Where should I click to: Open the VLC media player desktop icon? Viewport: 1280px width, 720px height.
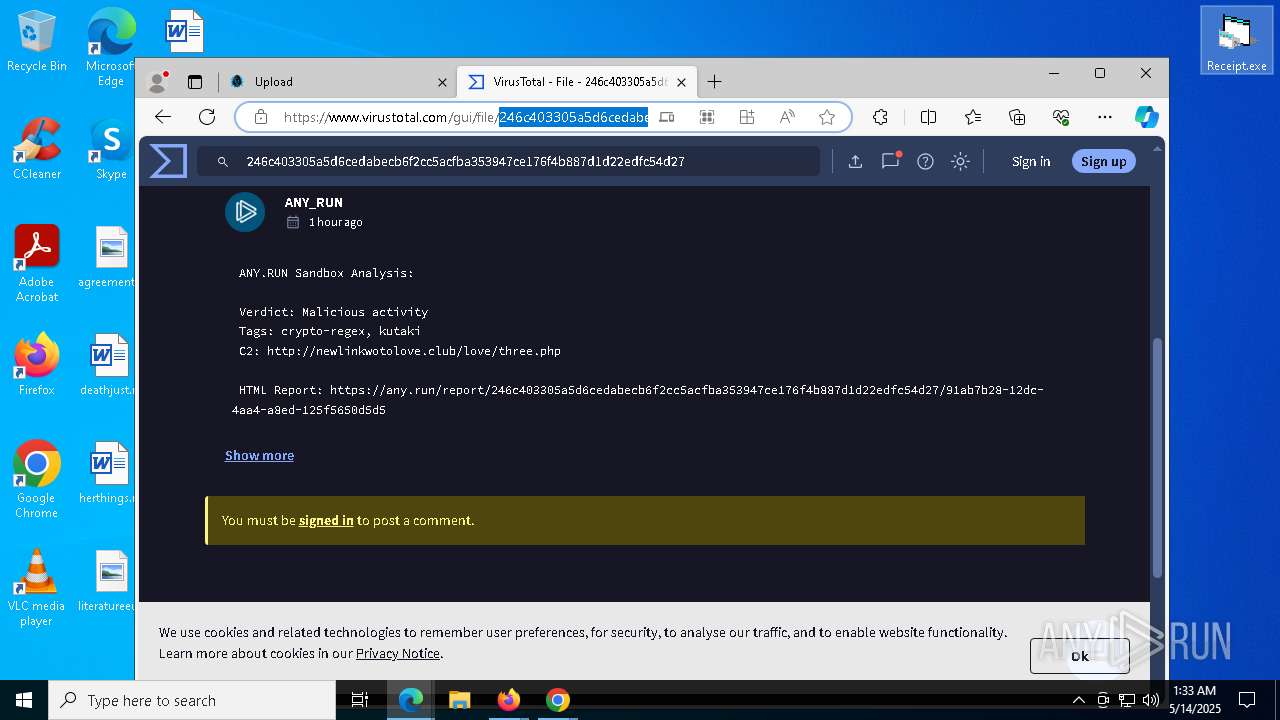tap(36, 588)
